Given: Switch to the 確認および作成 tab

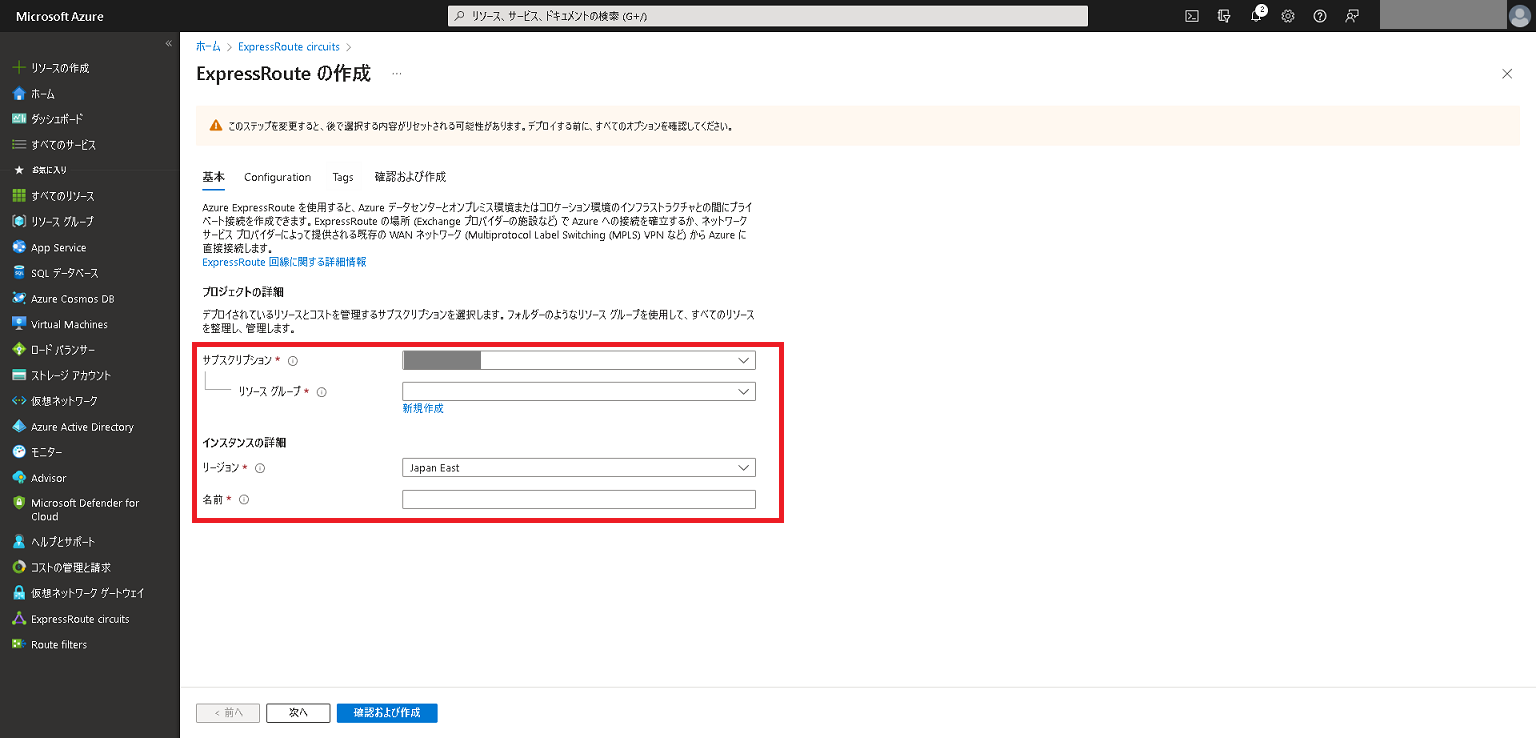Looking at the screenshot, I should 410,177.
